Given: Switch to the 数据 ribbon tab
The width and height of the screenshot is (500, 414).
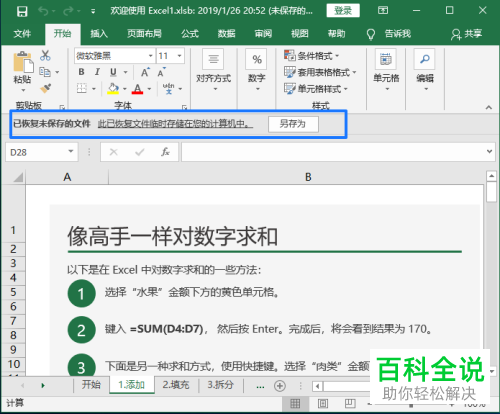Looking at the screenshot, I should click(226, 34).
